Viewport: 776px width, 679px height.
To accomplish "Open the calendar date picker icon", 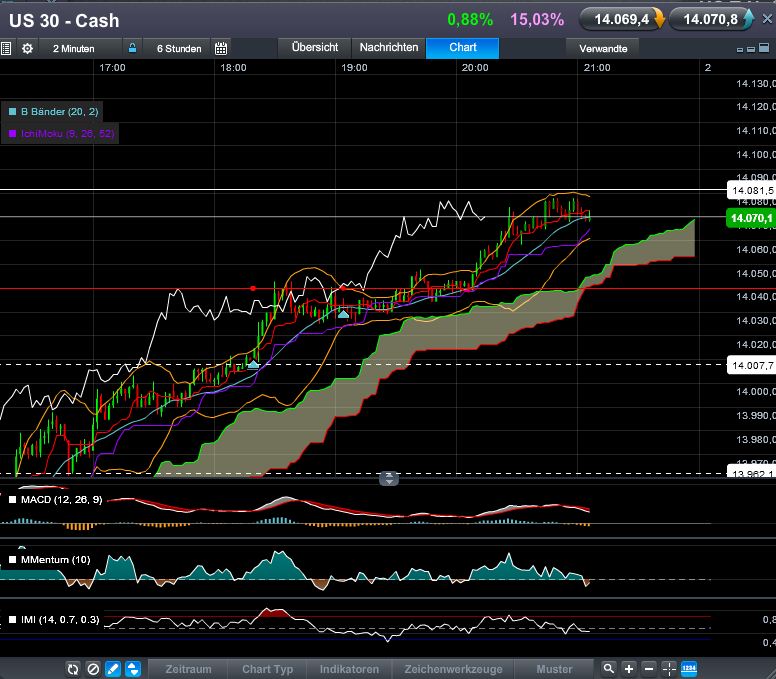I will click(221, 48).
